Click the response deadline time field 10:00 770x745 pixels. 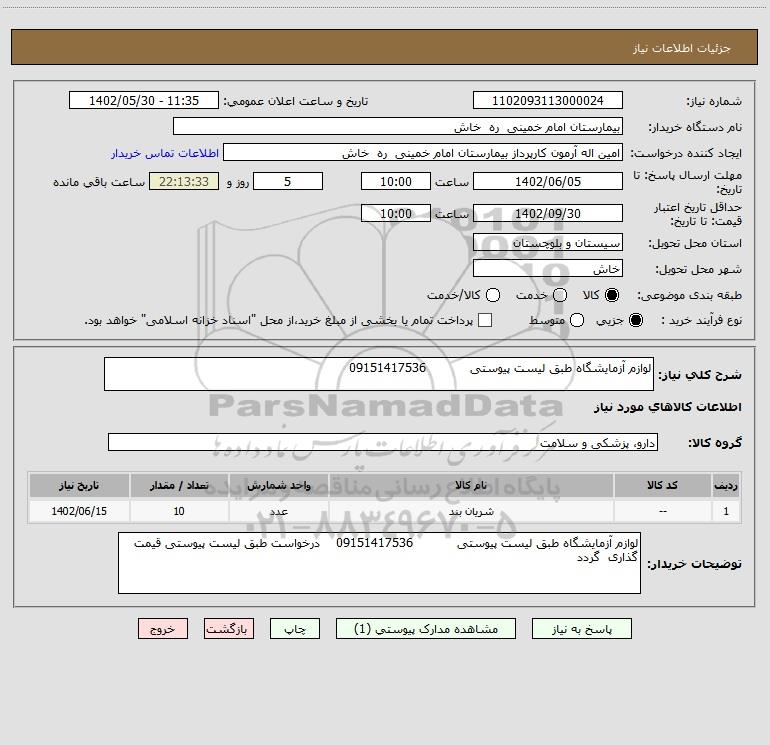click(396, 181)
